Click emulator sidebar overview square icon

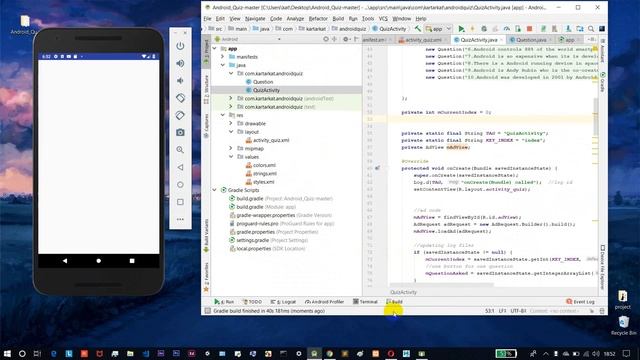coord(180,202)
